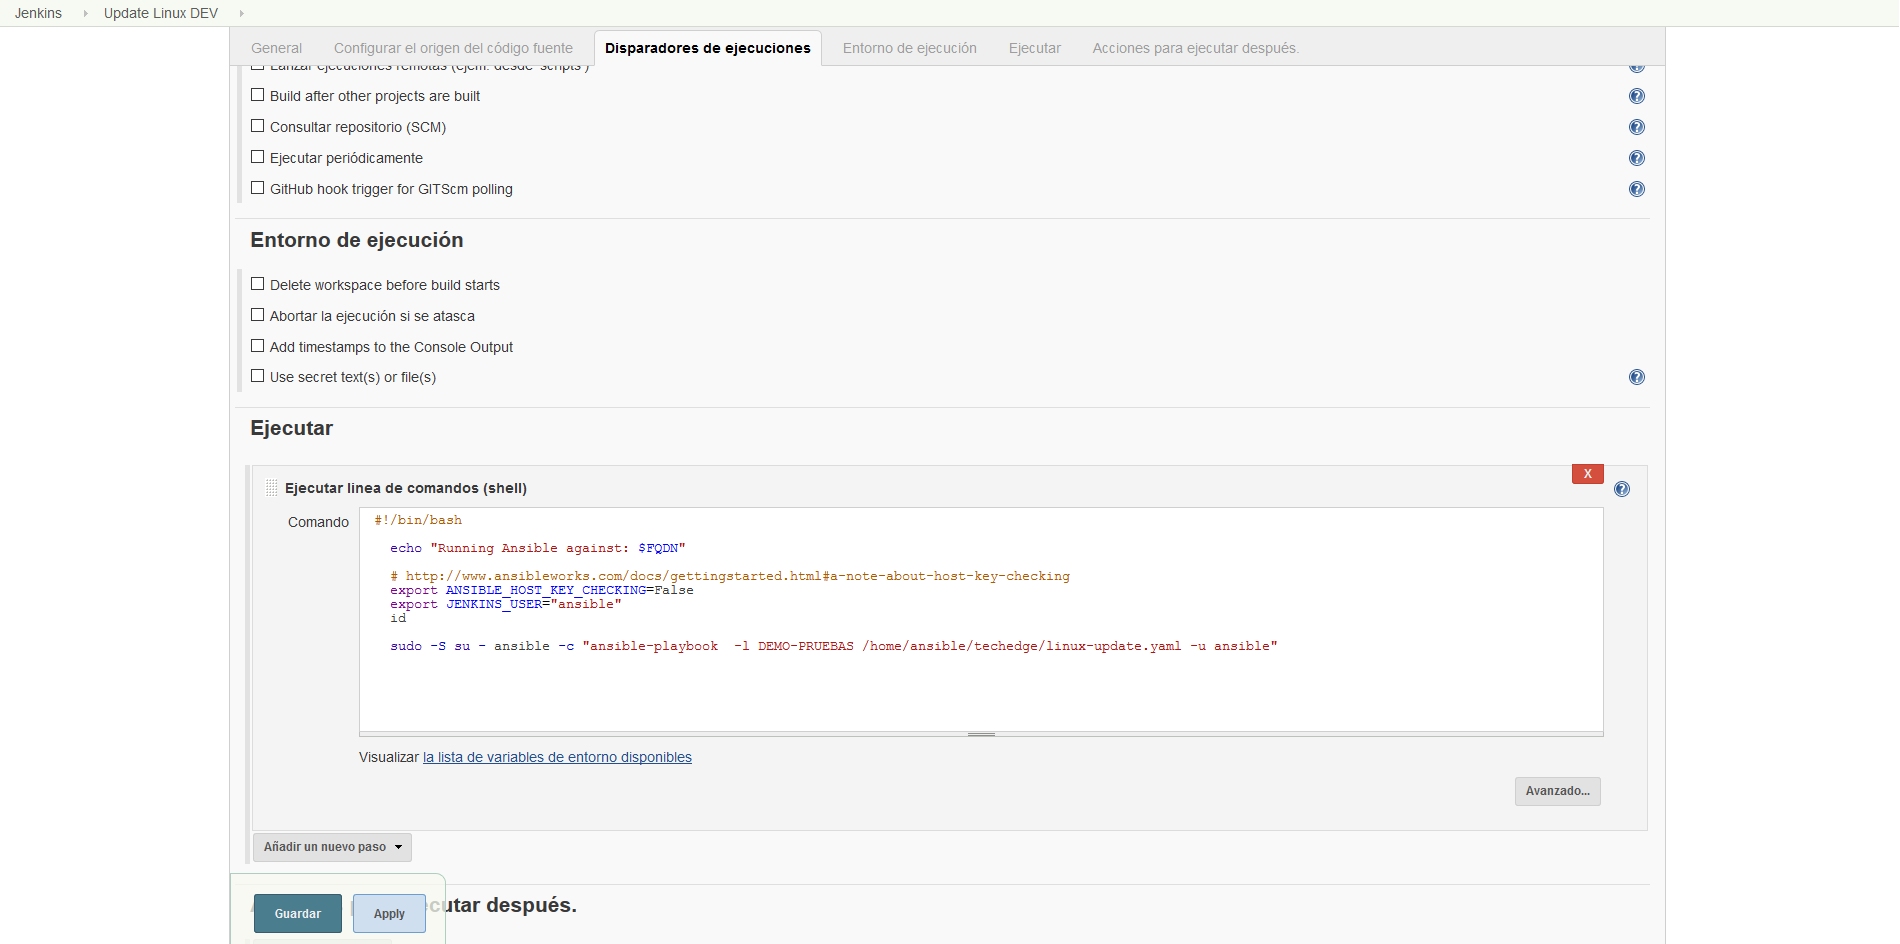Open help icon for shell build step

(1621, 489)
